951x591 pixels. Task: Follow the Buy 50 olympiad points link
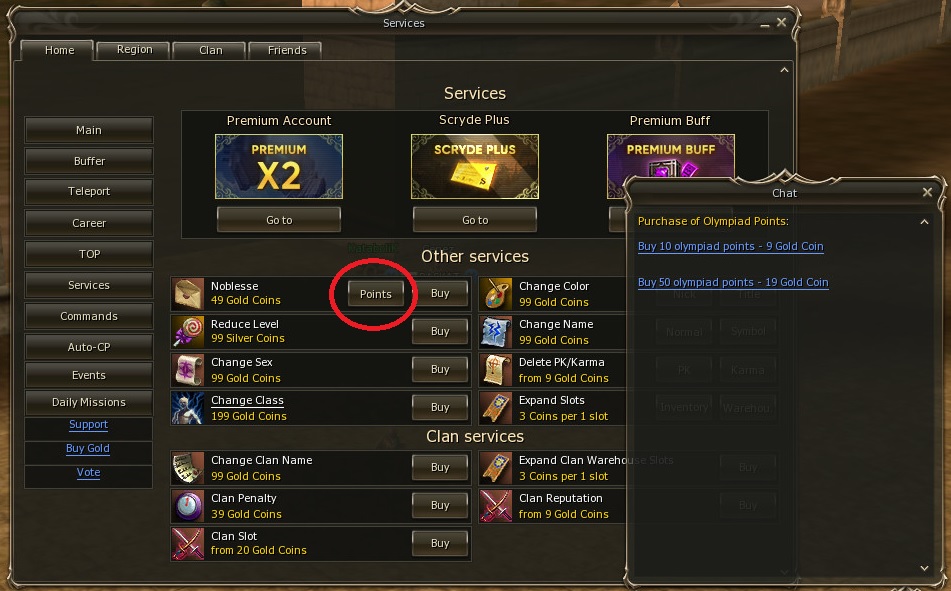coord(733,282)
